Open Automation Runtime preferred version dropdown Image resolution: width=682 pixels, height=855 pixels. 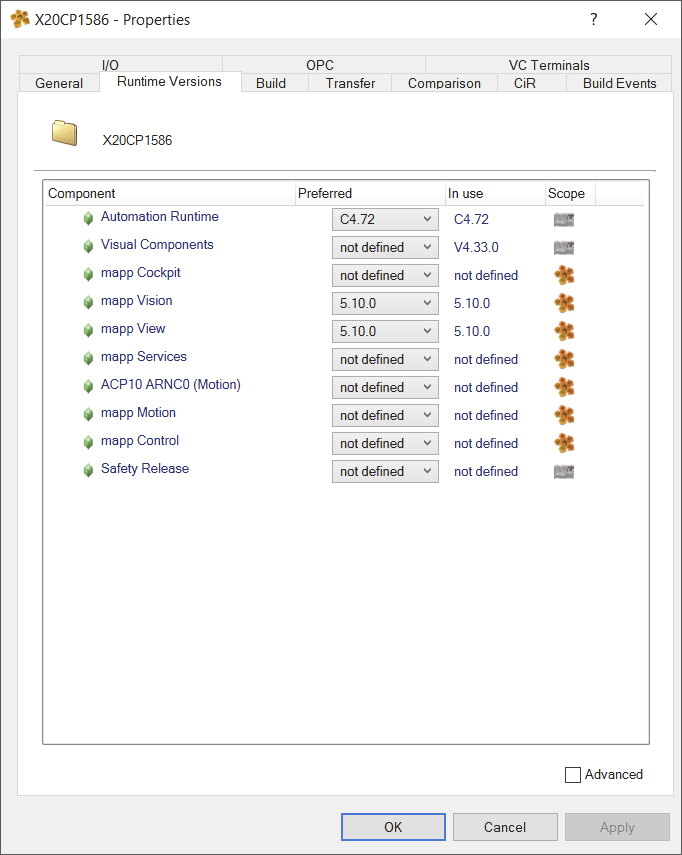click(385, 219)
